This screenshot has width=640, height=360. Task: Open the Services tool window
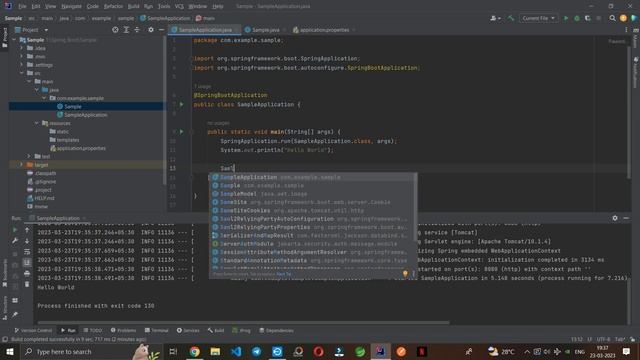(x=188, y=330)
